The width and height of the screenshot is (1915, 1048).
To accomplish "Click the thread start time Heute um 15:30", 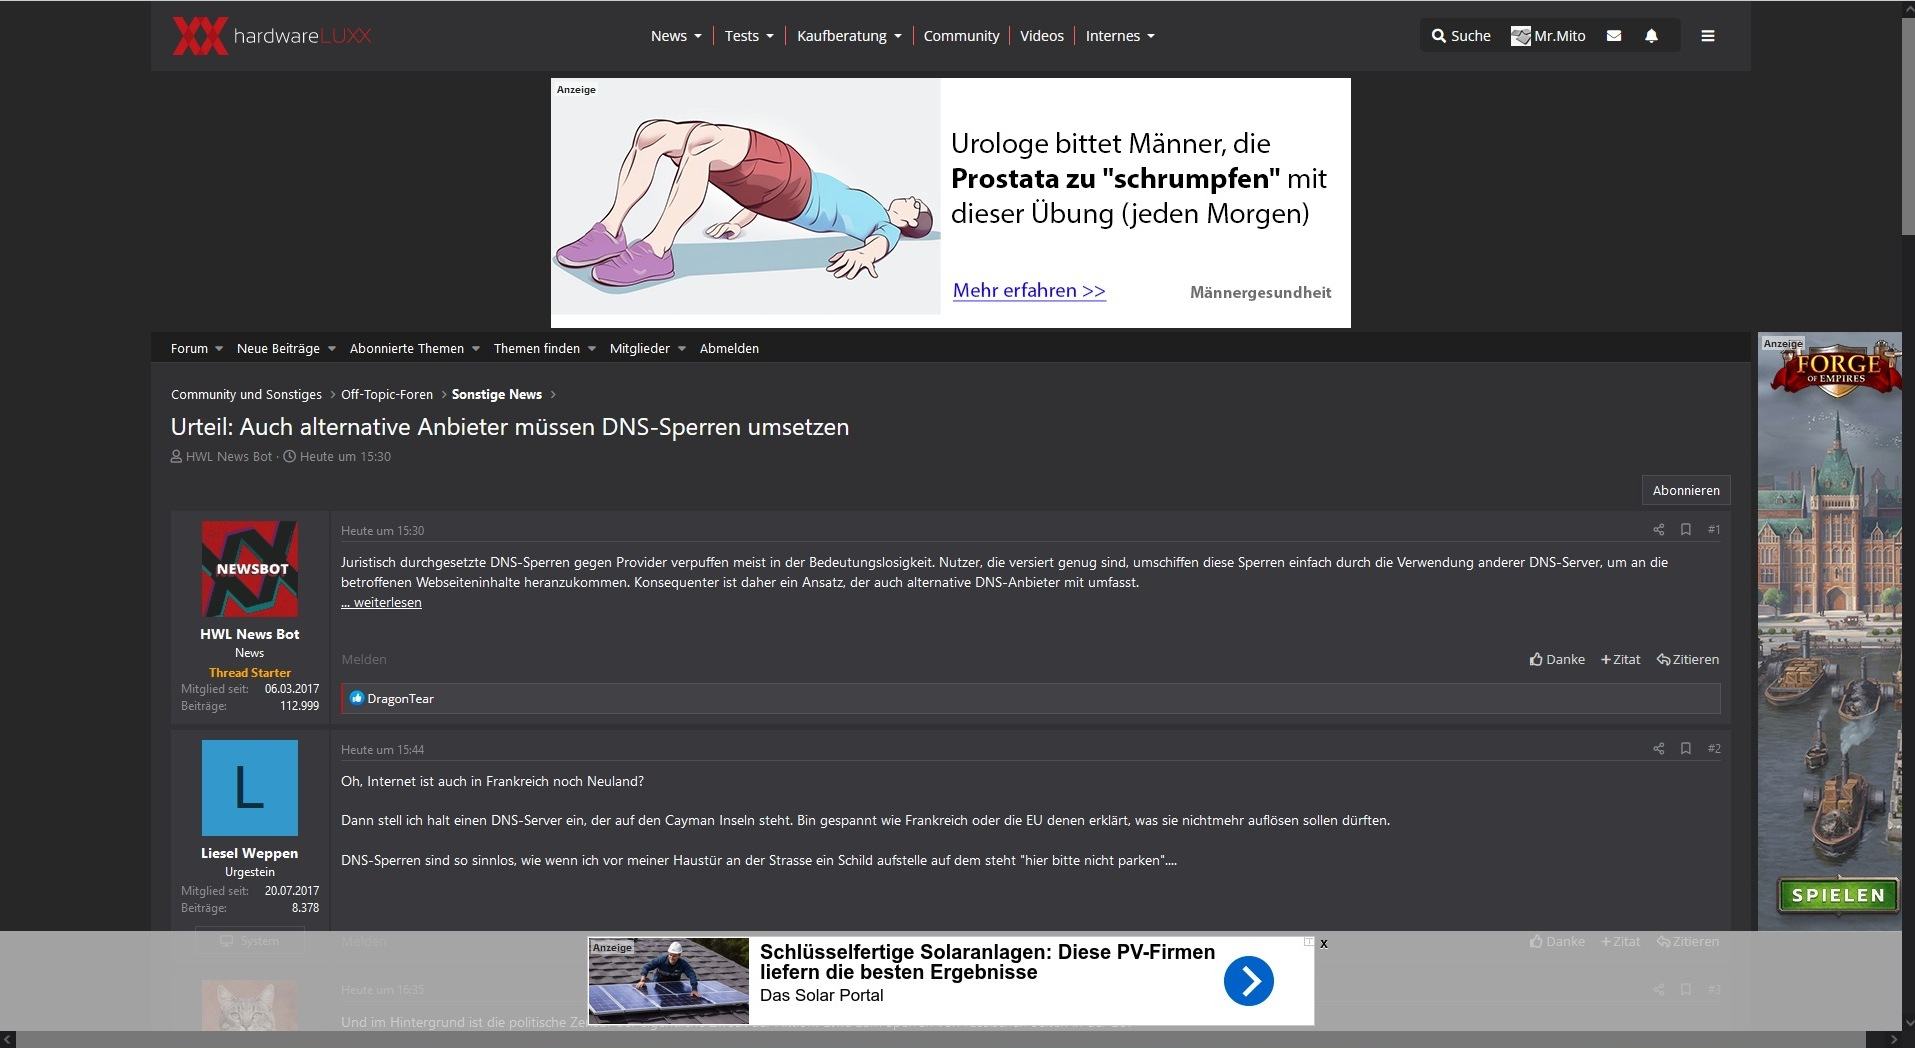I will [x=345, y=456].
